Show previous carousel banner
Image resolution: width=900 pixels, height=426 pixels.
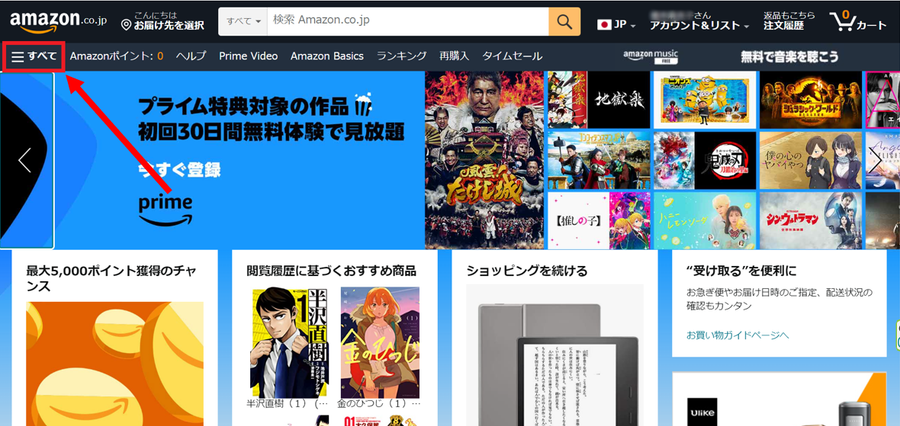(24, 160)
